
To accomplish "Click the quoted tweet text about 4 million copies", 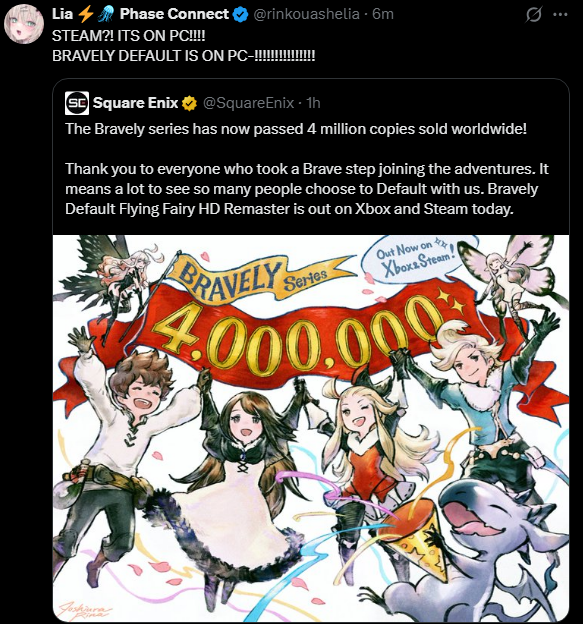I will point(307,169).
